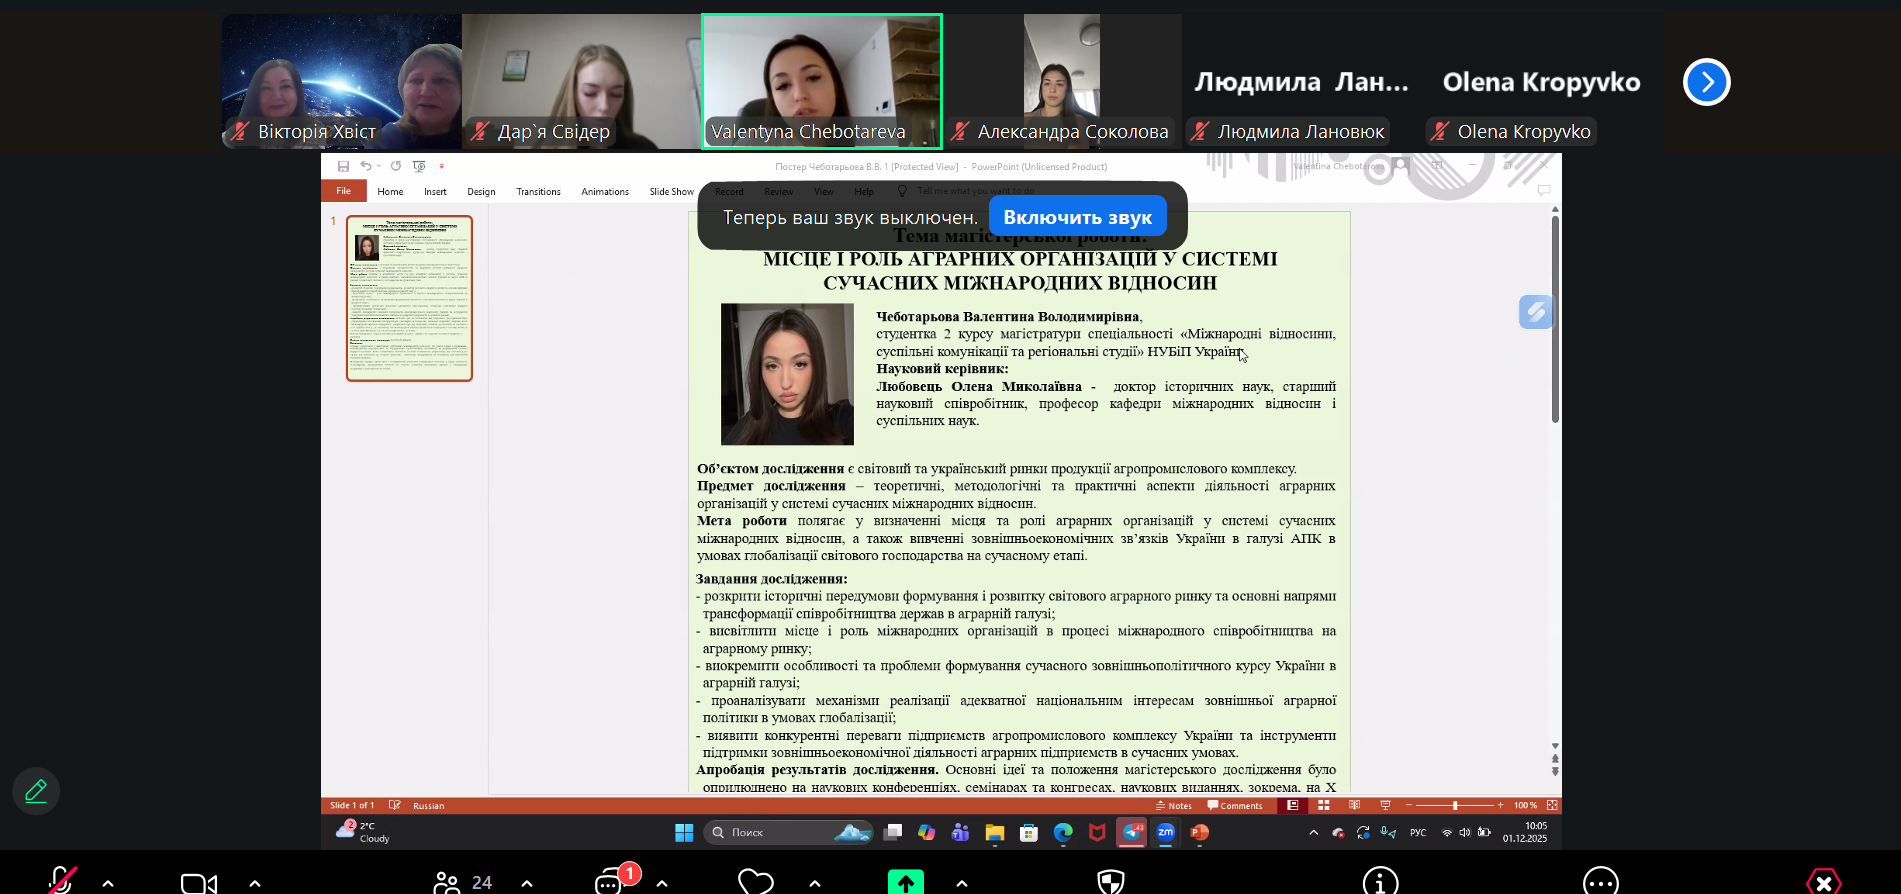Open the participants list icon
This screenshot has width=1901, height=894.
pyautogui.click(x=447, y=882)
